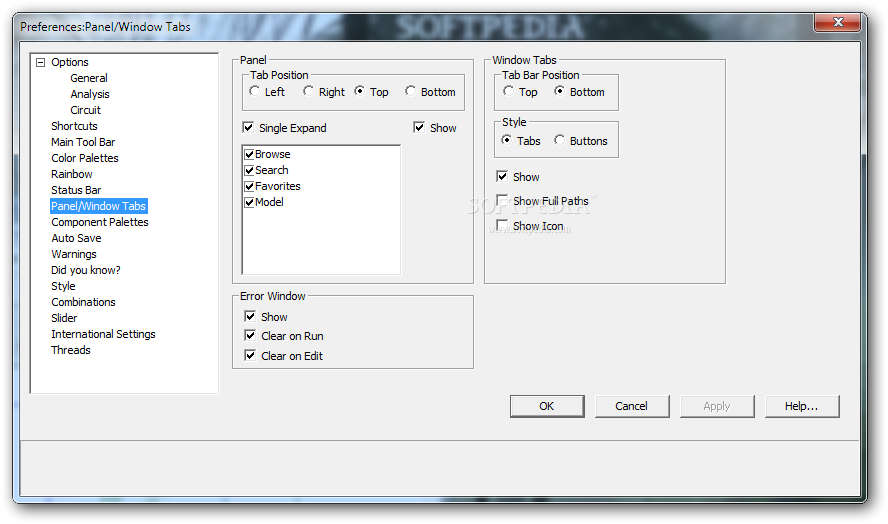Screen dimensions: 888x524
Task: Open the Threads preferences page
Action: point(71,350)
